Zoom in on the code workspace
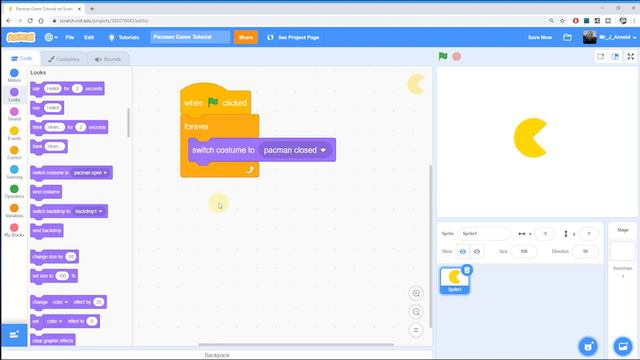 click(416, 293)
